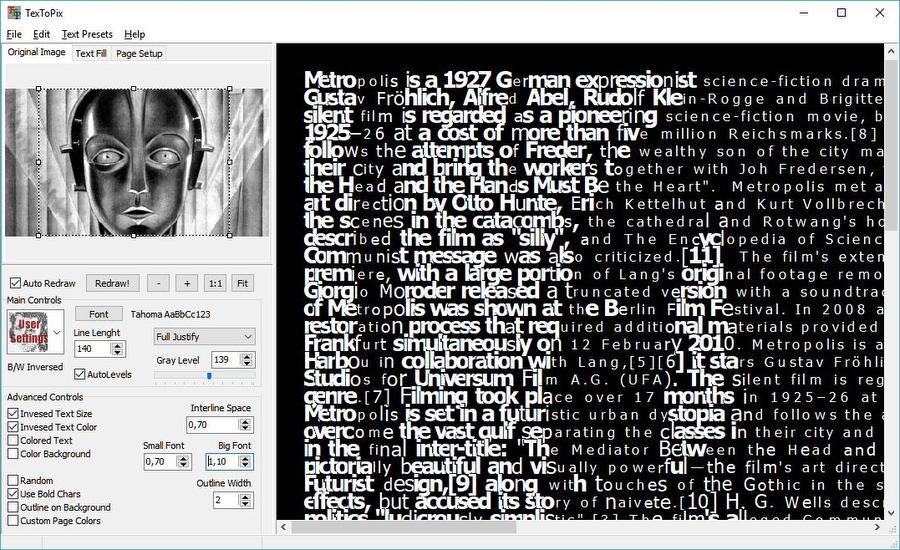Image resolution: width=900 pixels, height=550 pixels.
Task: Click the preview scroll left arrow
Action: (x=283, y=526)
